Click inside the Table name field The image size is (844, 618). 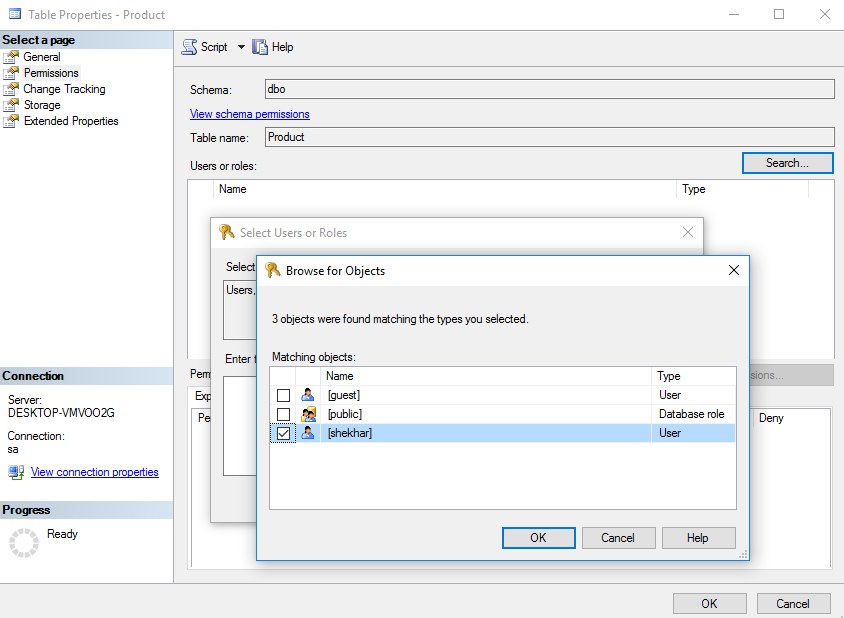(450, 136)
